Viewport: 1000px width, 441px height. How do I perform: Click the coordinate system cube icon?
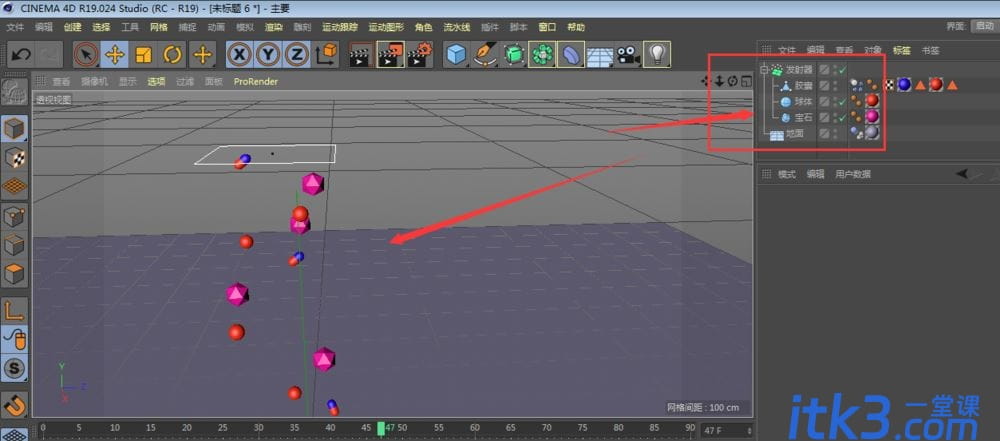(327, 55)
